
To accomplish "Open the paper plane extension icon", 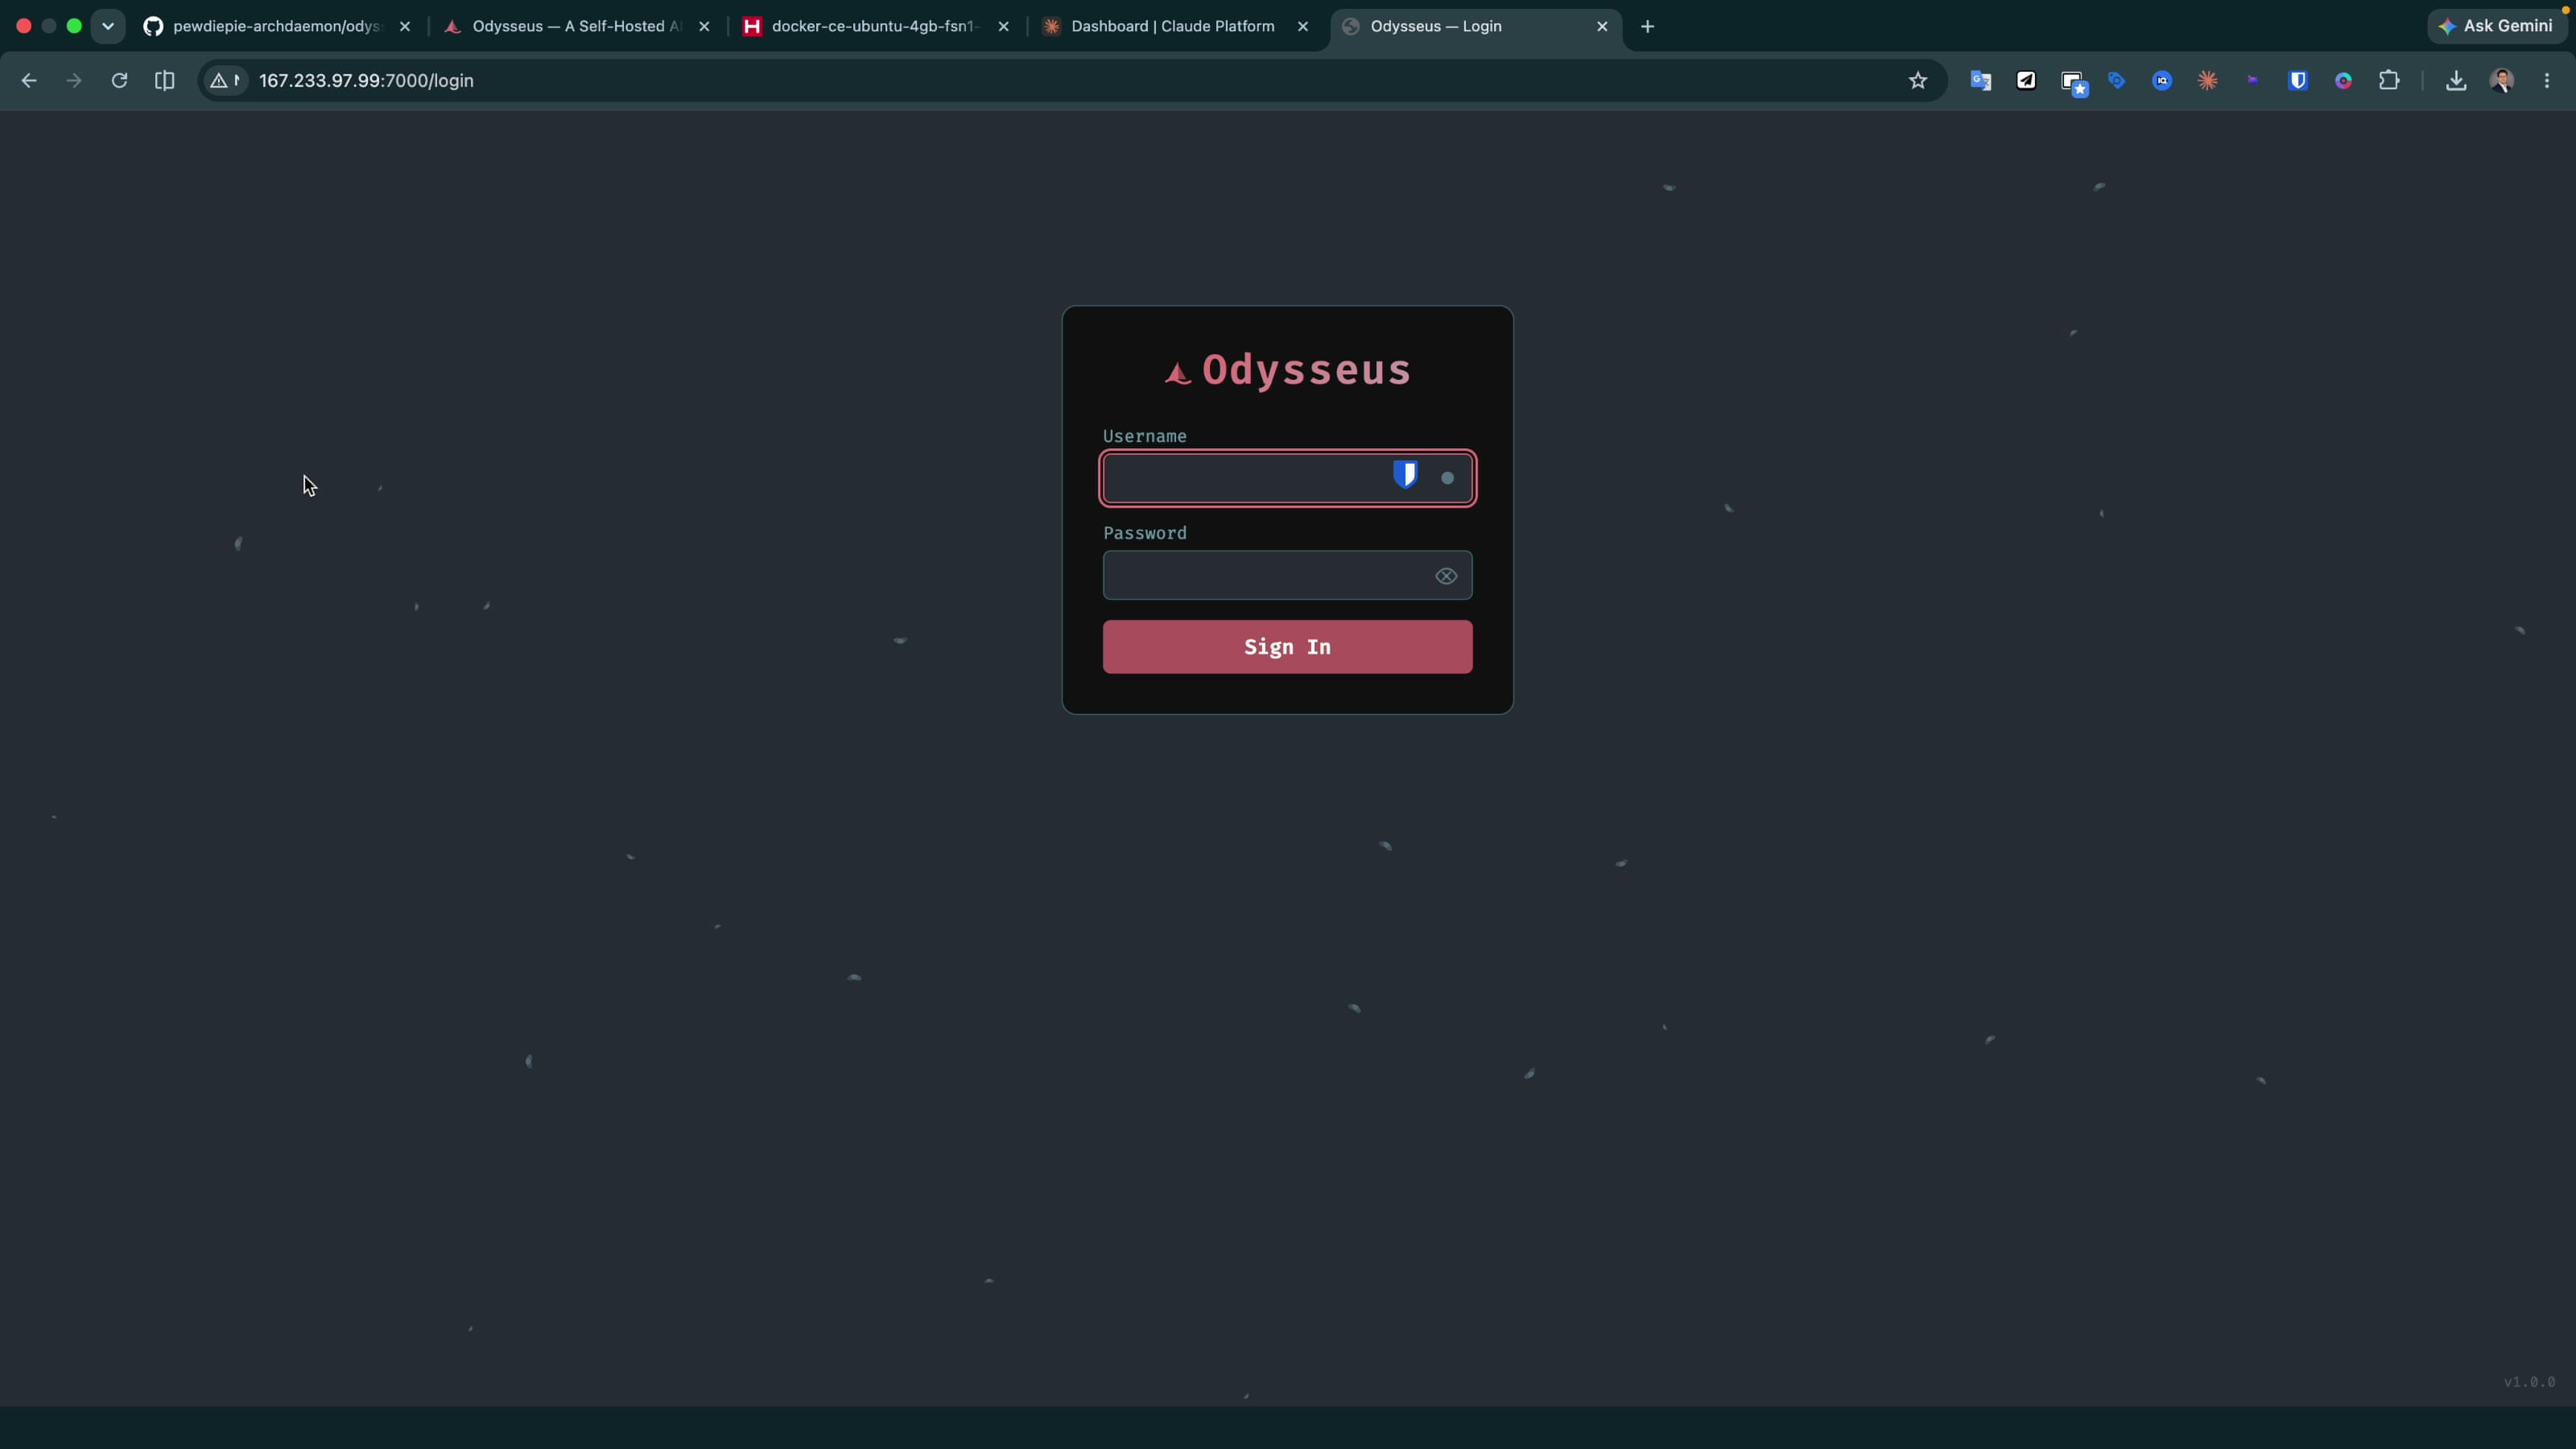I will [x=2026, y=81].
